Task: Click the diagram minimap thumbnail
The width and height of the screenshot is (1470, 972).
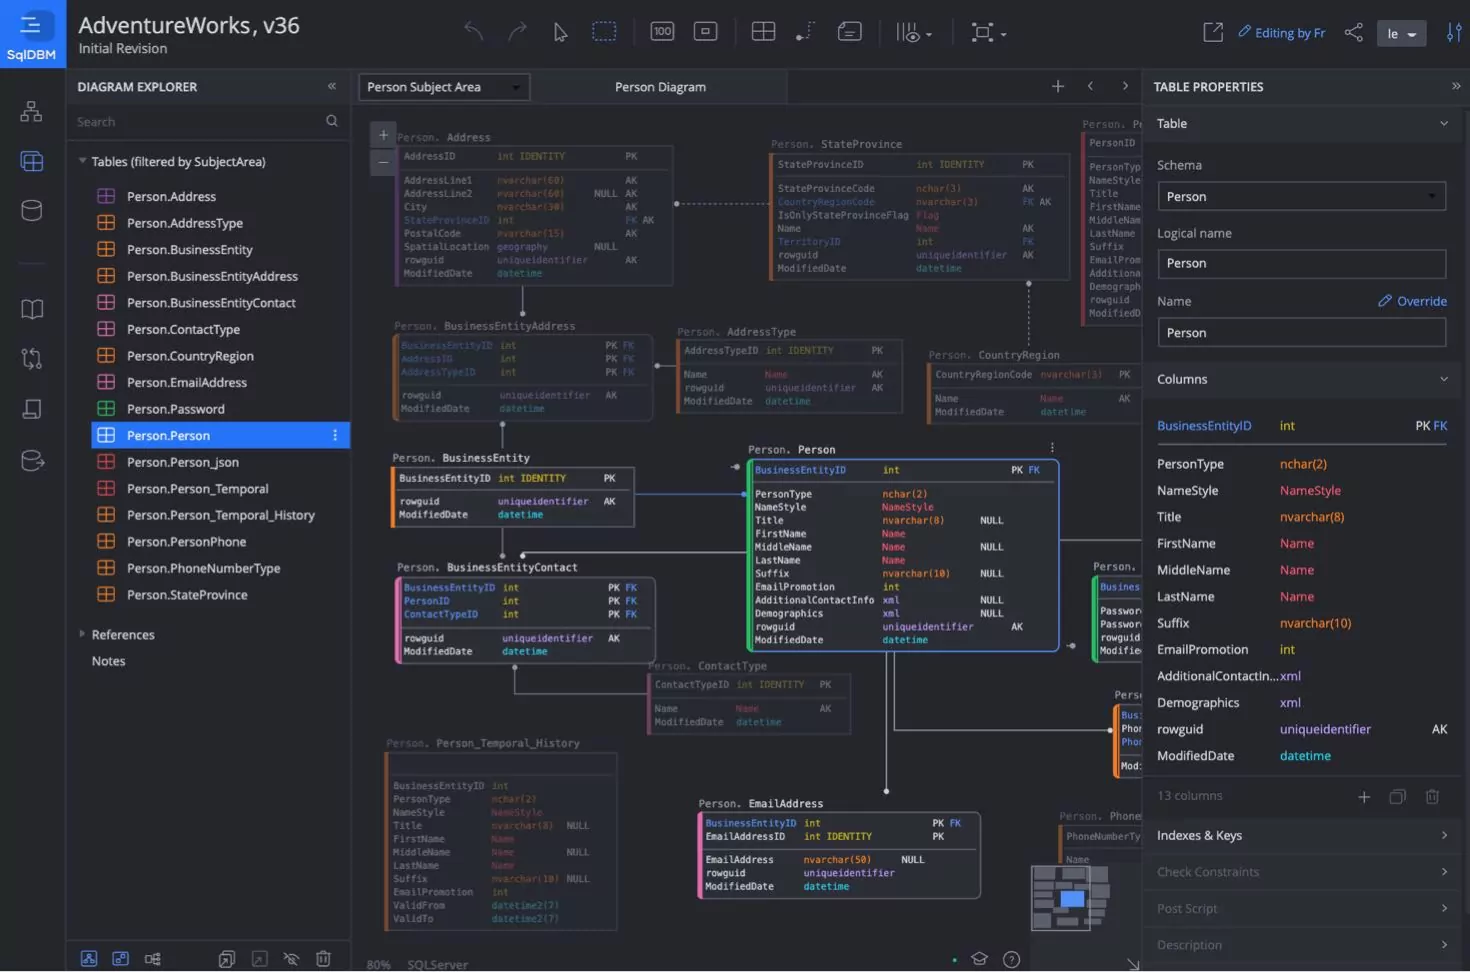Action: [x=1070, y=897]
